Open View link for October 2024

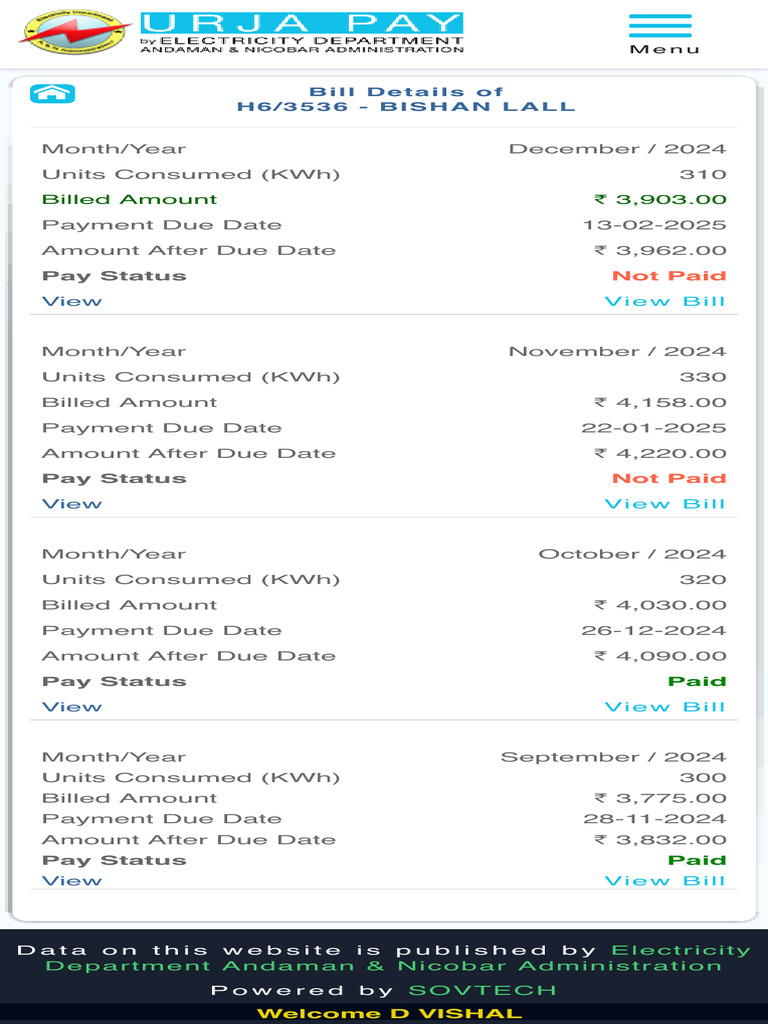pos(72,707)
